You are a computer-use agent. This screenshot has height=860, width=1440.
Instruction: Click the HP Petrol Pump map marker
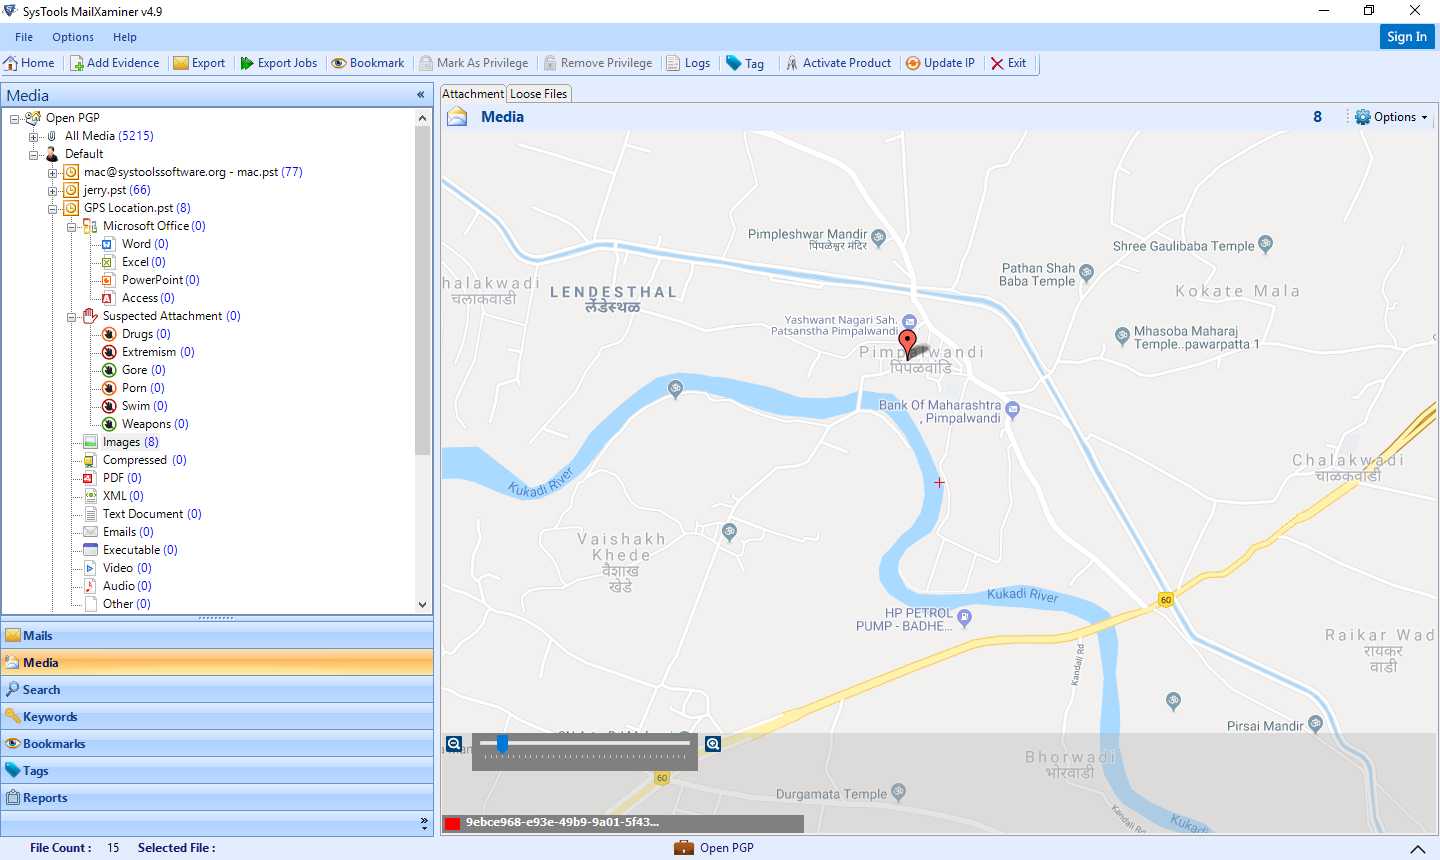964,617
